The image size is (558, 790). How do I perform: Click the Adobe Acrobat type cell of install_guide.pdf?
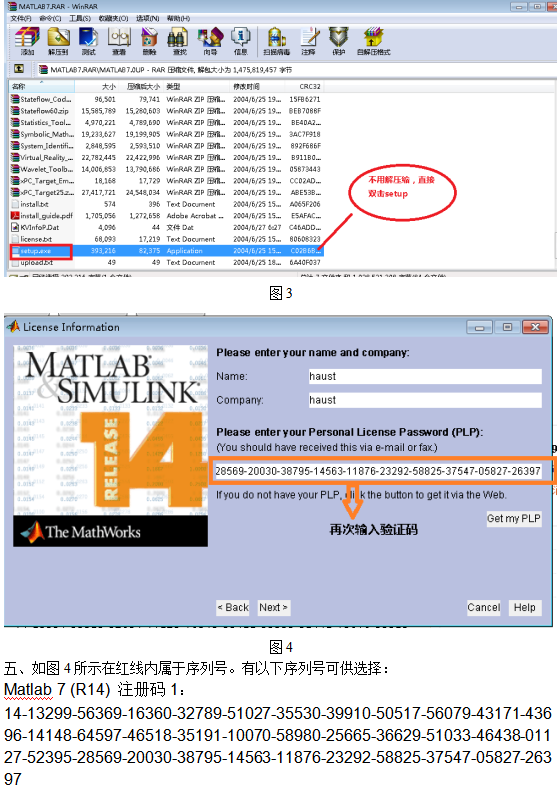195,216
